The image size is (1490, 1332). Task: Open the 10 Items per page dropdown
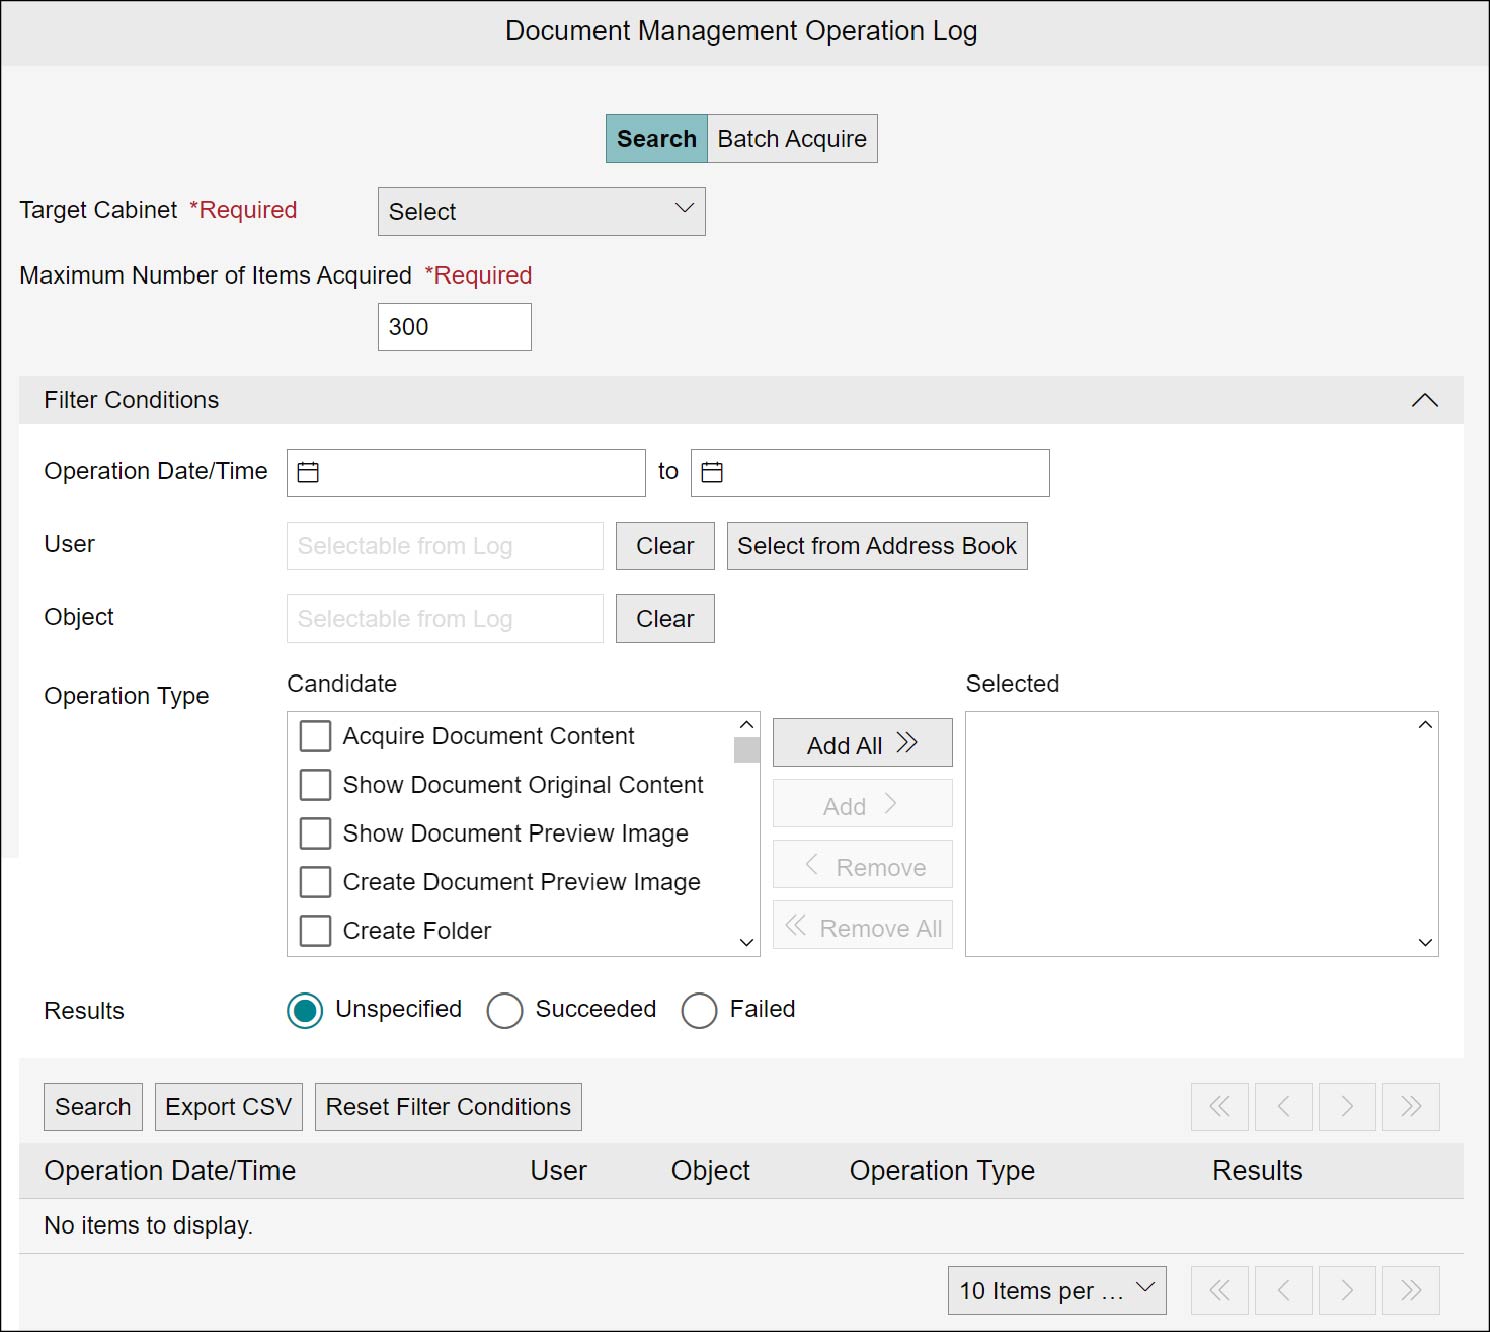pos(1056,1290)
